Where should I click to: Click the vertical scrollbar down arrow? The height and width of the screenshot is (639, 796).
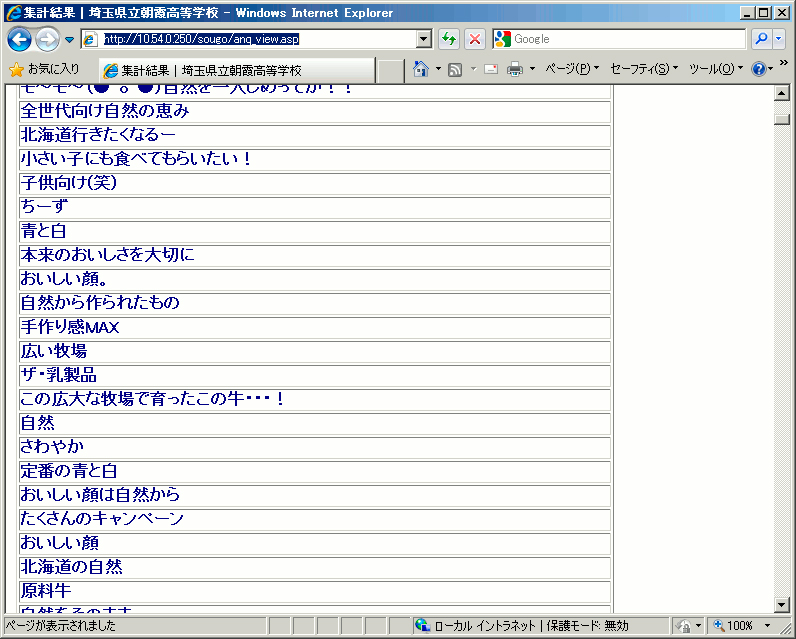tap(782, 604)
